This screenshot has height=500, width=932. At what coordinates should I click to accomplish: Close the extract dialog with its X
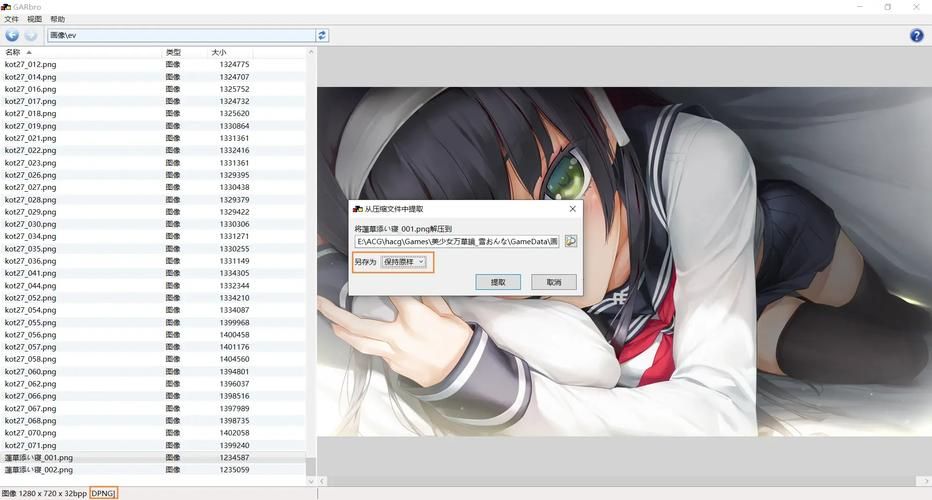(572, 209)
